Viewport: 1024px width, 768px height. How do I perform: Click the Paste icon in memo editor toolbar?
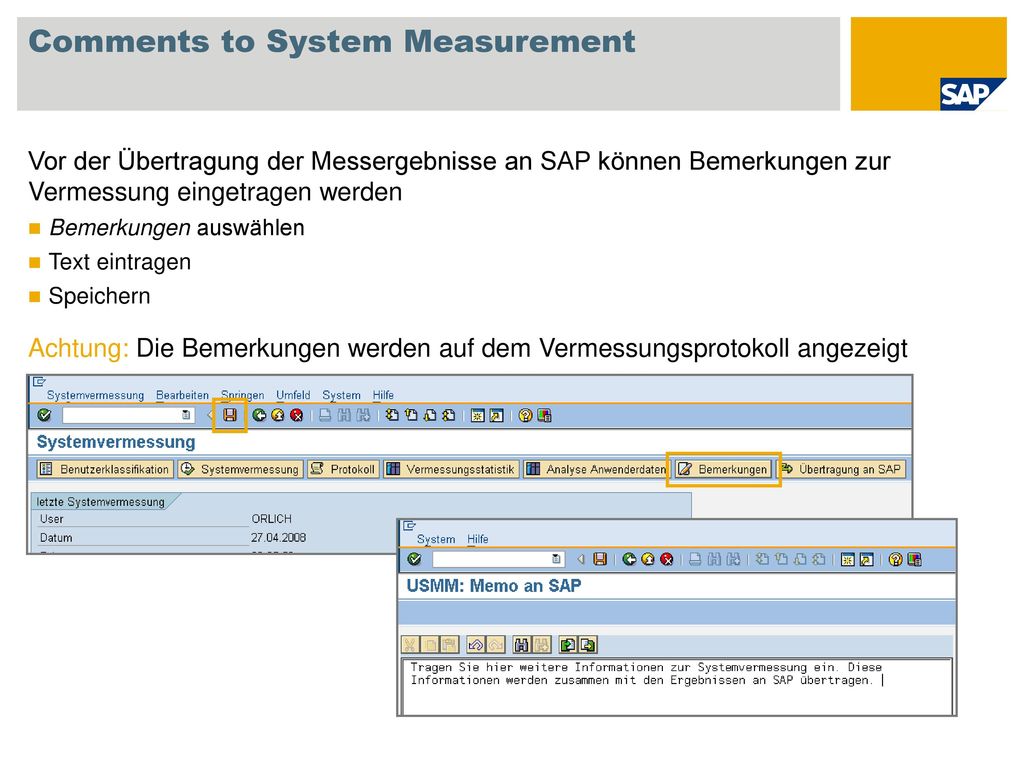click(450, 645)
